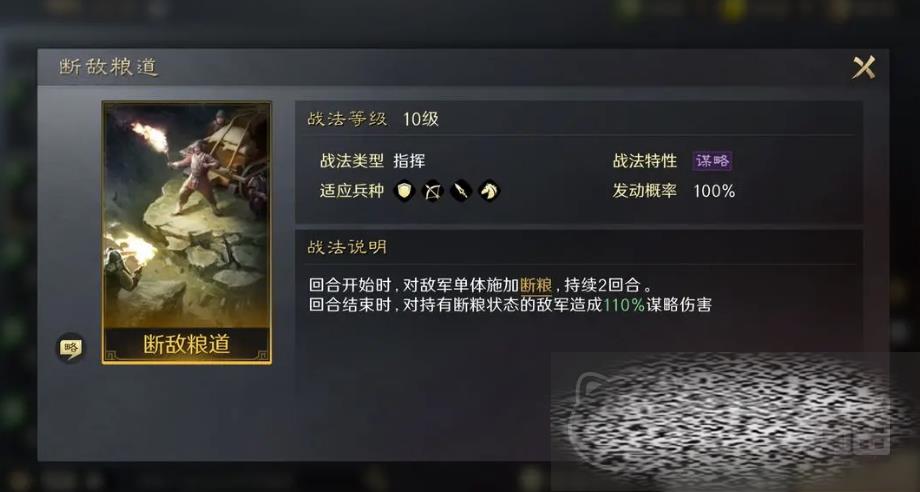Tap the horse cavalry troop icon
This screenshot has height=492, width=920.
click(489, 191)
